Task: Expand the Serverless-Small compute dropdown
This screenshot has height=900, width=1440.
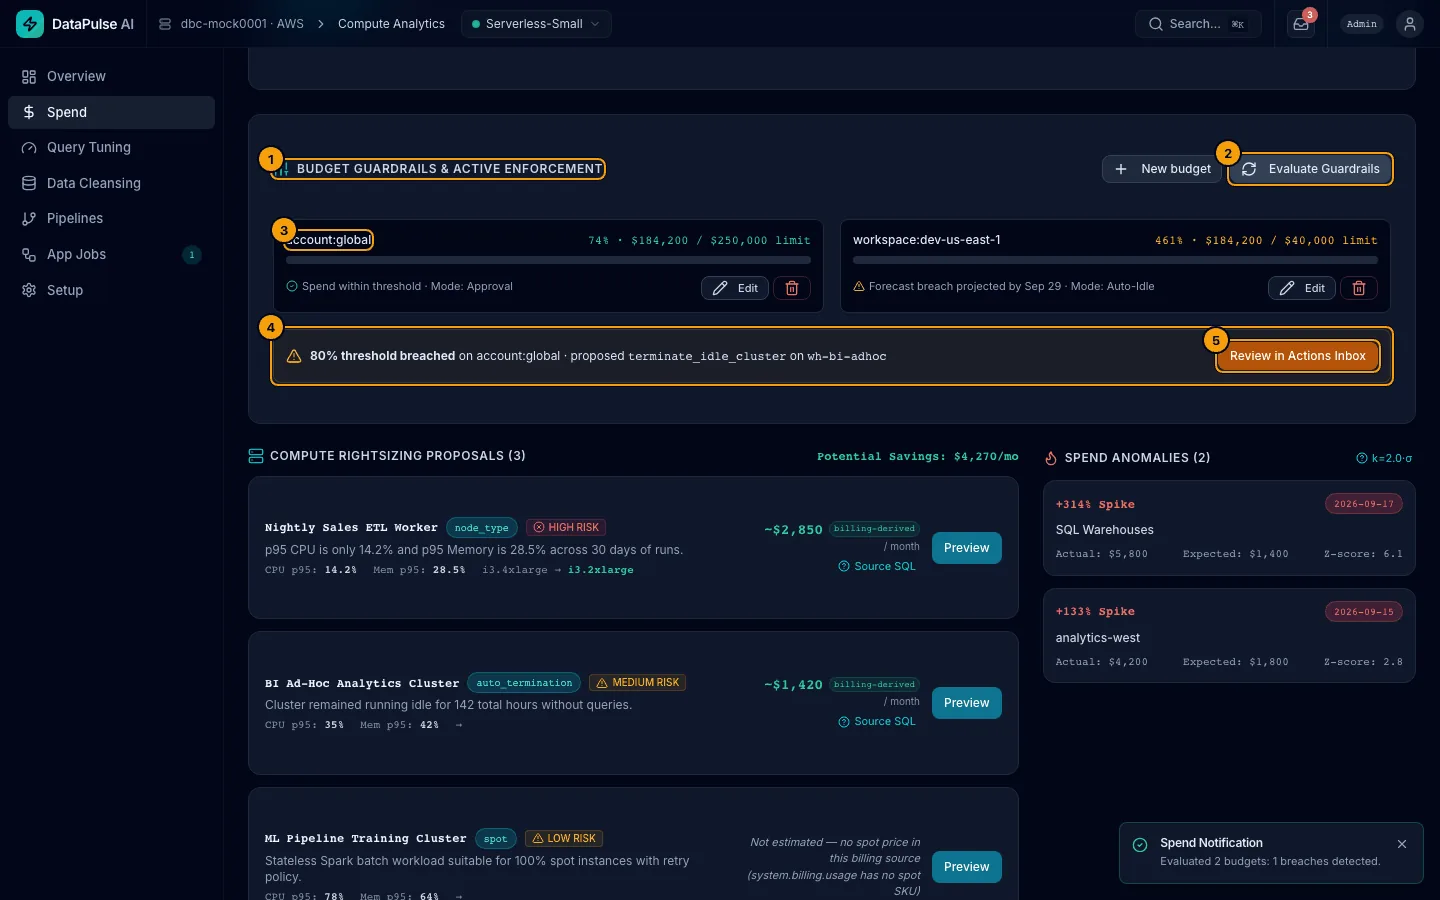Action: (x=536, y=24)
